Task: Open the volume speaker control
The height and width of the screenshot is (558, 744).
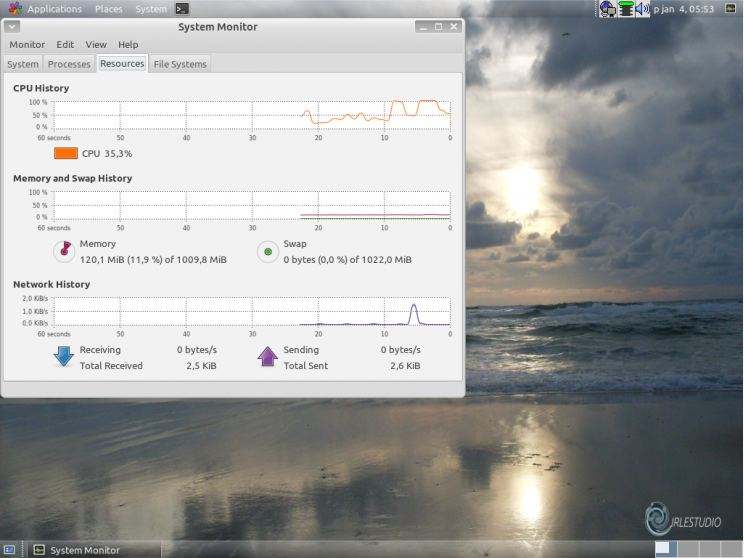Action: tap(642, 9)
